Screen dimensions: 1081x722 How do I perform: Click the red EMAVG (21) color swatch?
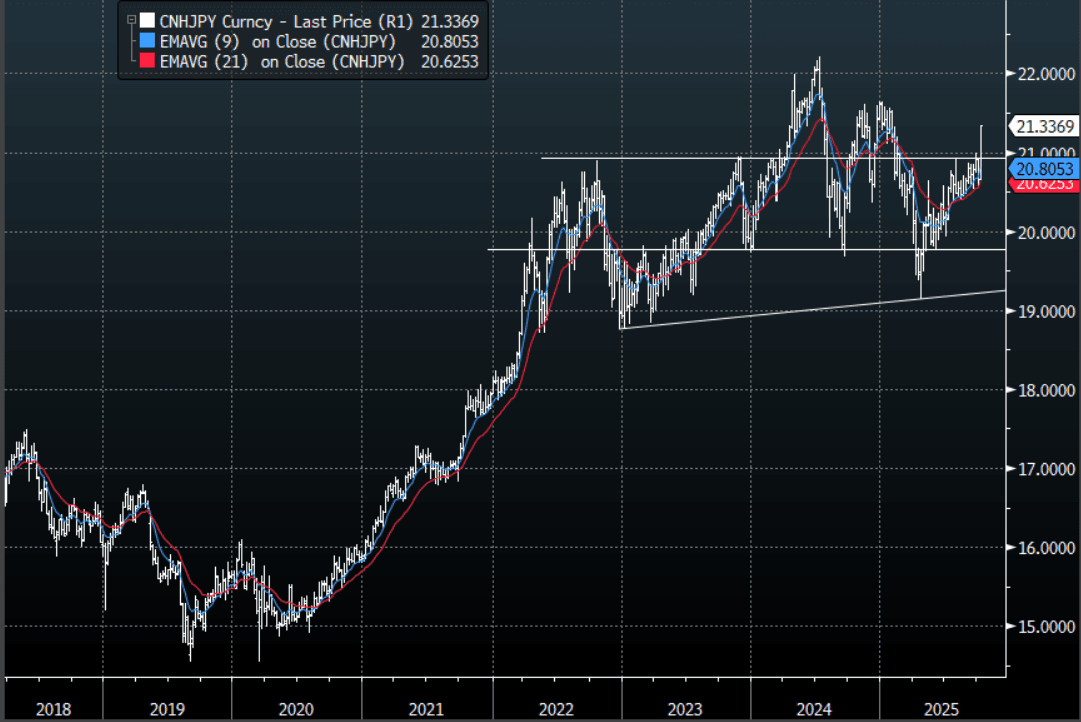click(x=147, y=61)
